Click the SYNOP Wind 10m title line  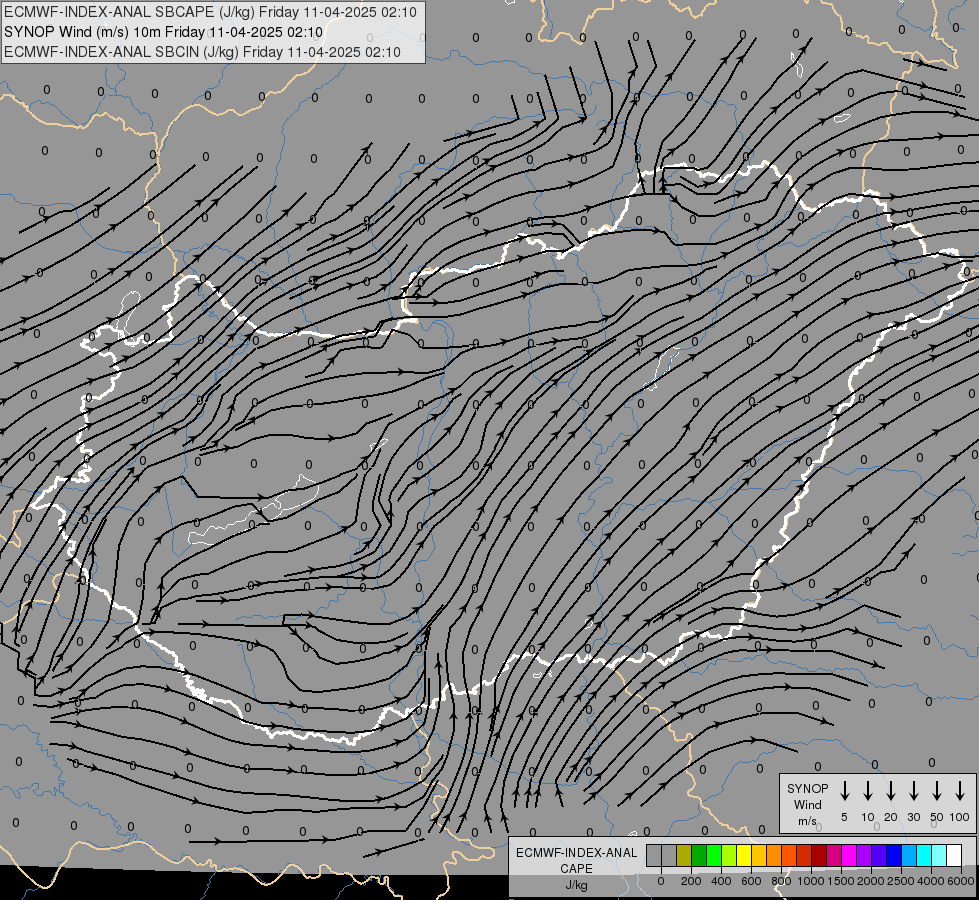pyautogui.click(x=164, y=32)
